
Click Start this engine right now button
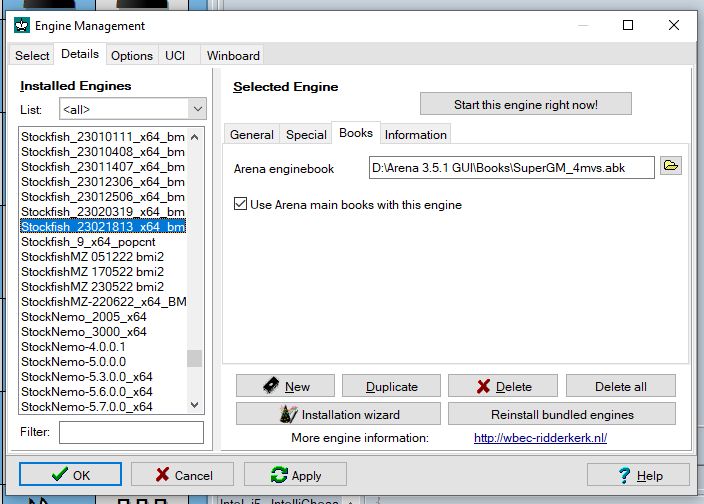[526, 104]
